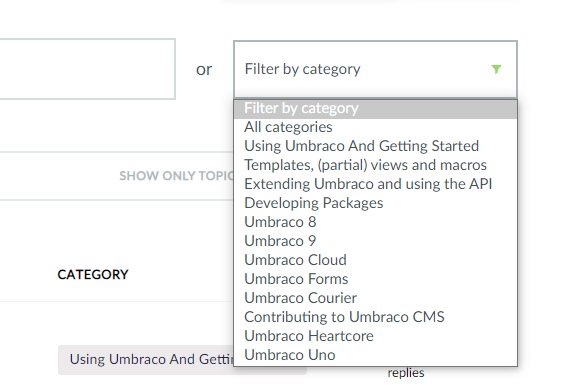
Task: Click the green dropdown arrow icon
Action: coord(496,69)
